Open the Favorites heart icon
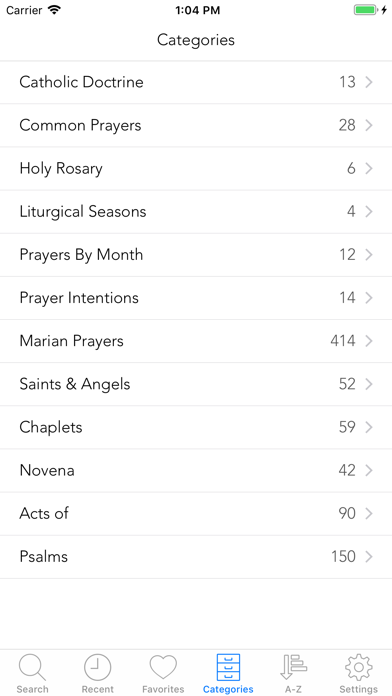This screenshot has width=392, height=696. coord(163,667)
